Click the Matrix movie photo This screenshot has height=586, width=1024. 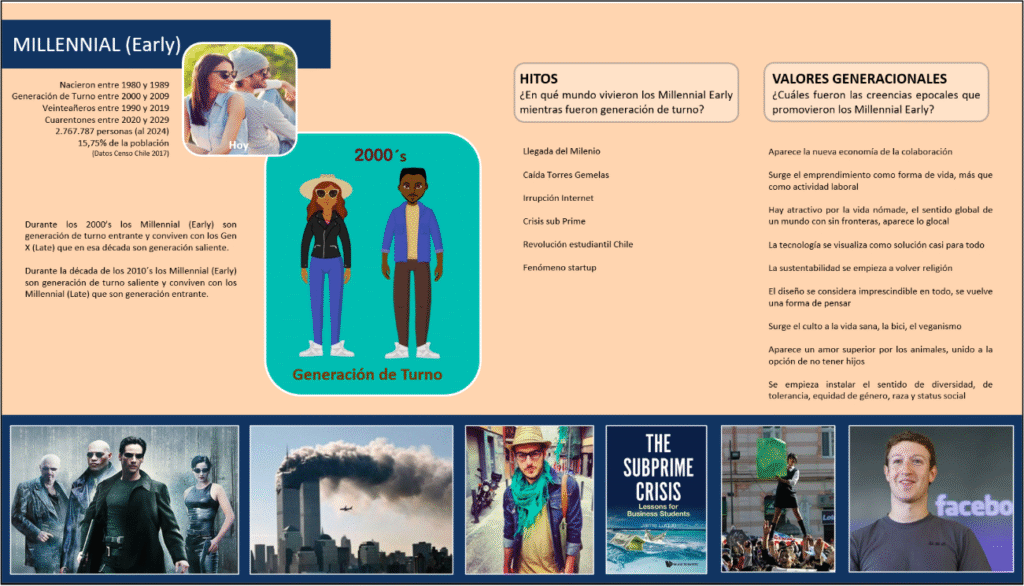[x=124, y=498]
